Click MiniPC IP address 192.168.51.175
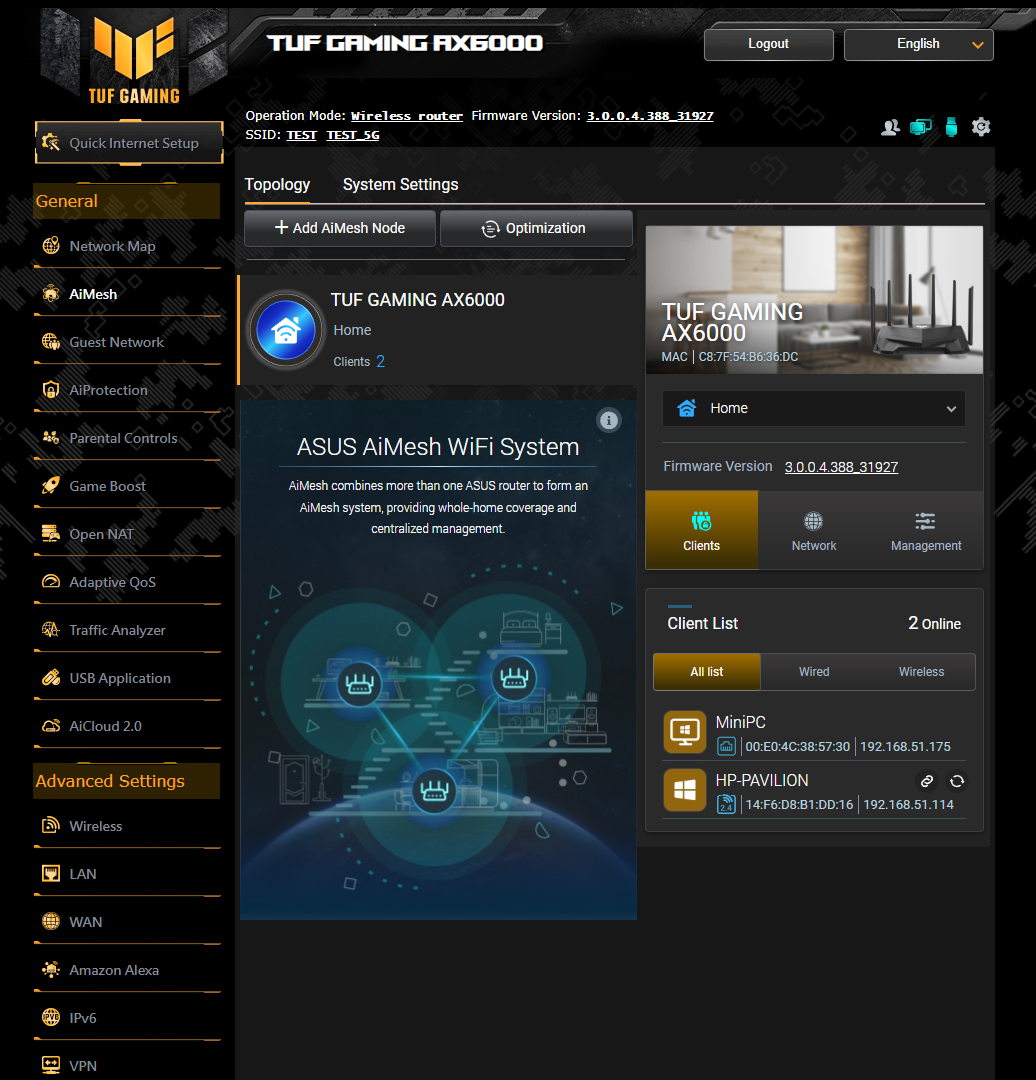Viewport: 1036px width, 1080px height. (905, 747)
